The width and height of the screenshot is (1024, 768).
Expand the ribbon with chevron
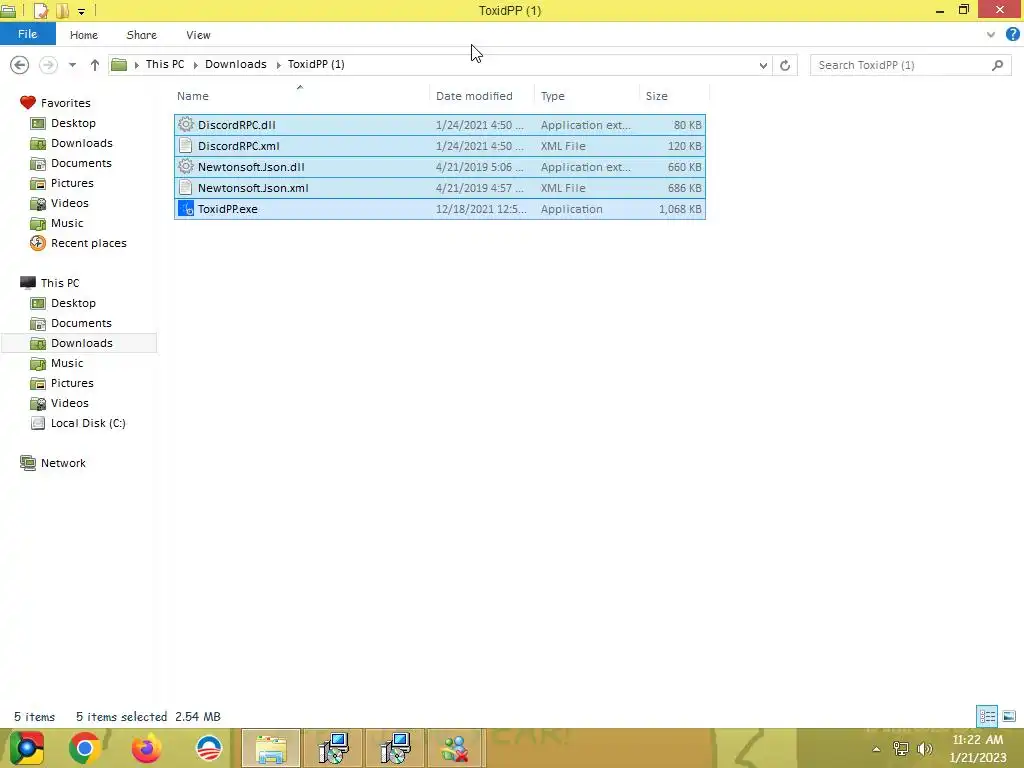click(x=991, y=35)
